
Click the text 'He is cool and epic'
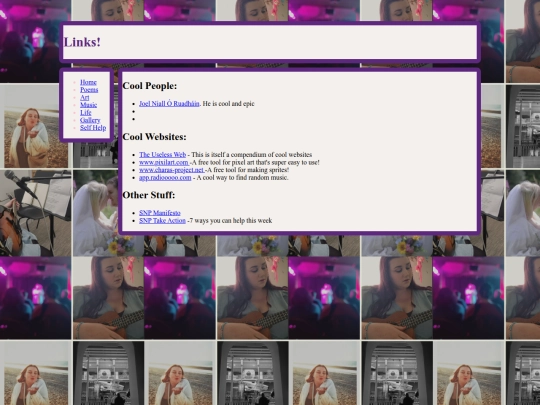click(228, 104)
